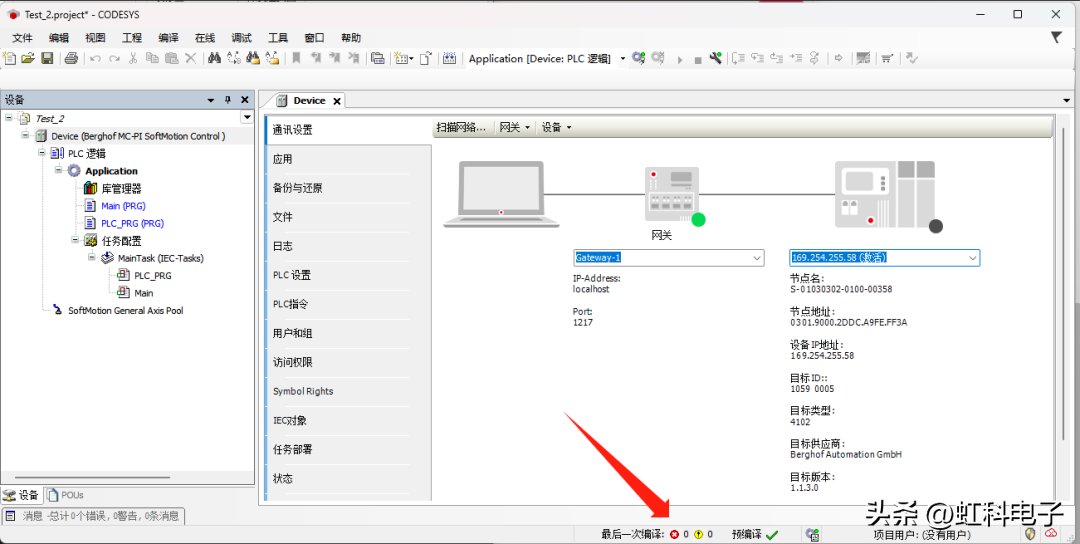Open the 在线 menu
Screen dimensions: 1080x544
[x=205, y=38]
